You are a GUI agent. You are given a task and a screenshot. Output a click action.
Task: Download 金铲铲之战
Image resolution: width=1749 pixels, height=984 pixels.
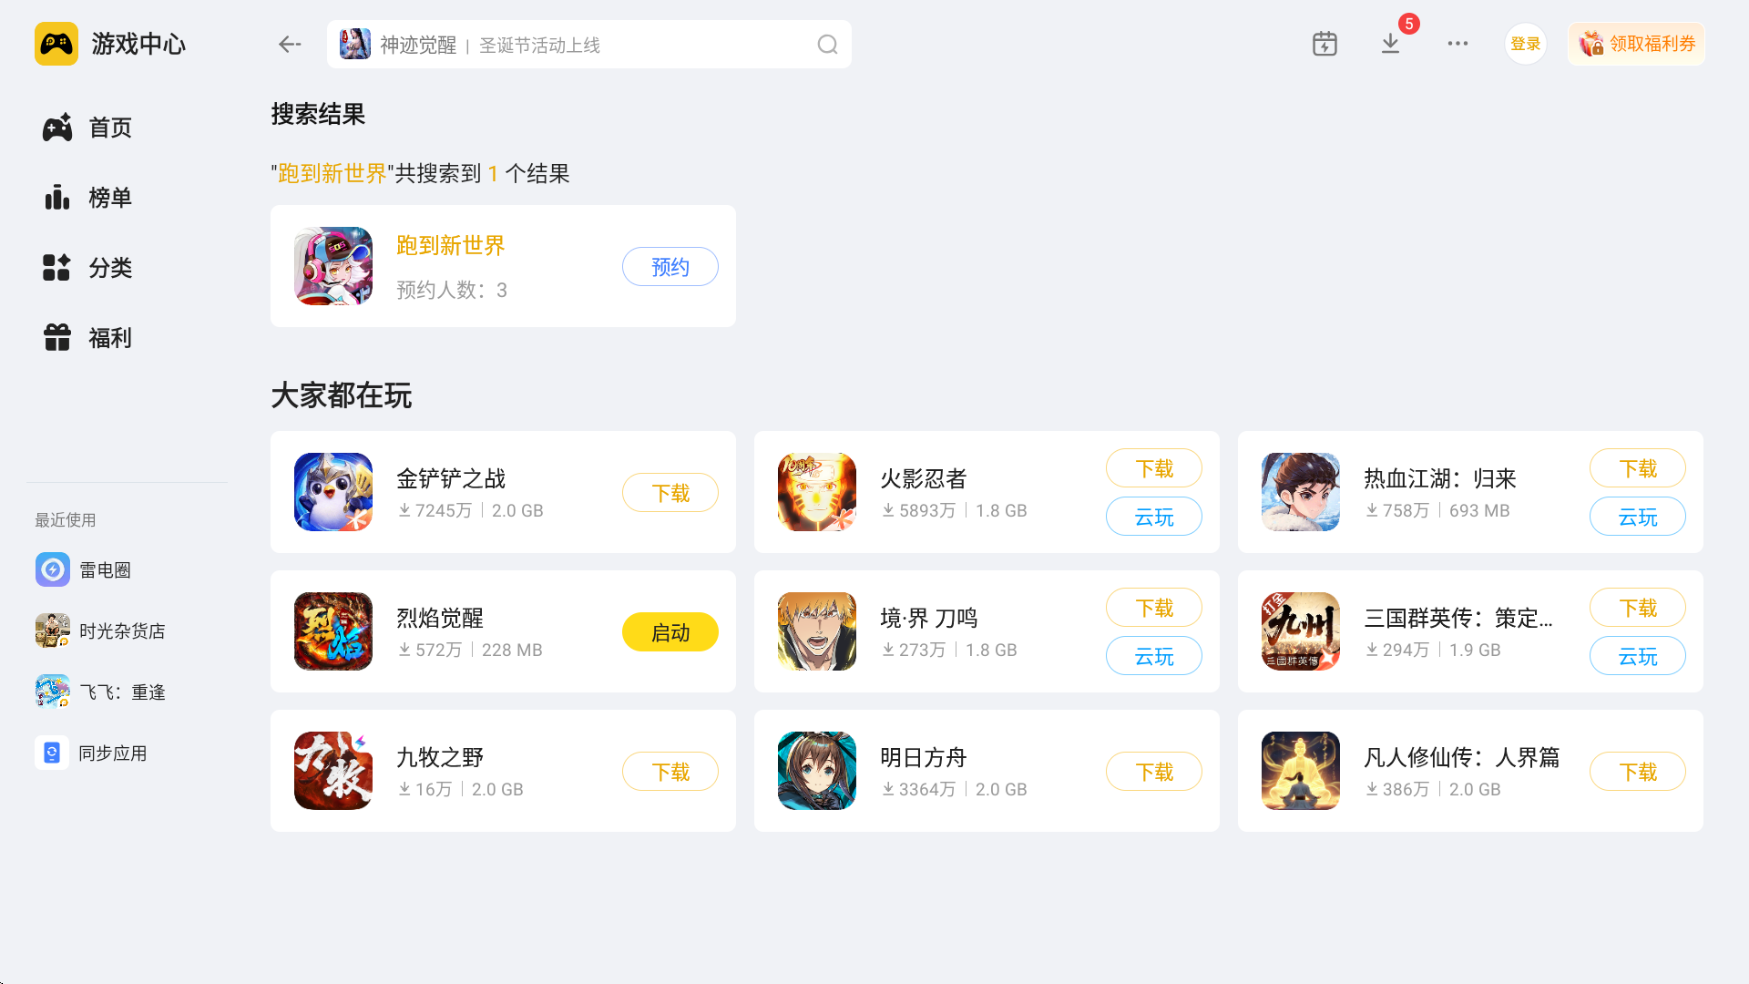[x=670, y=493]
